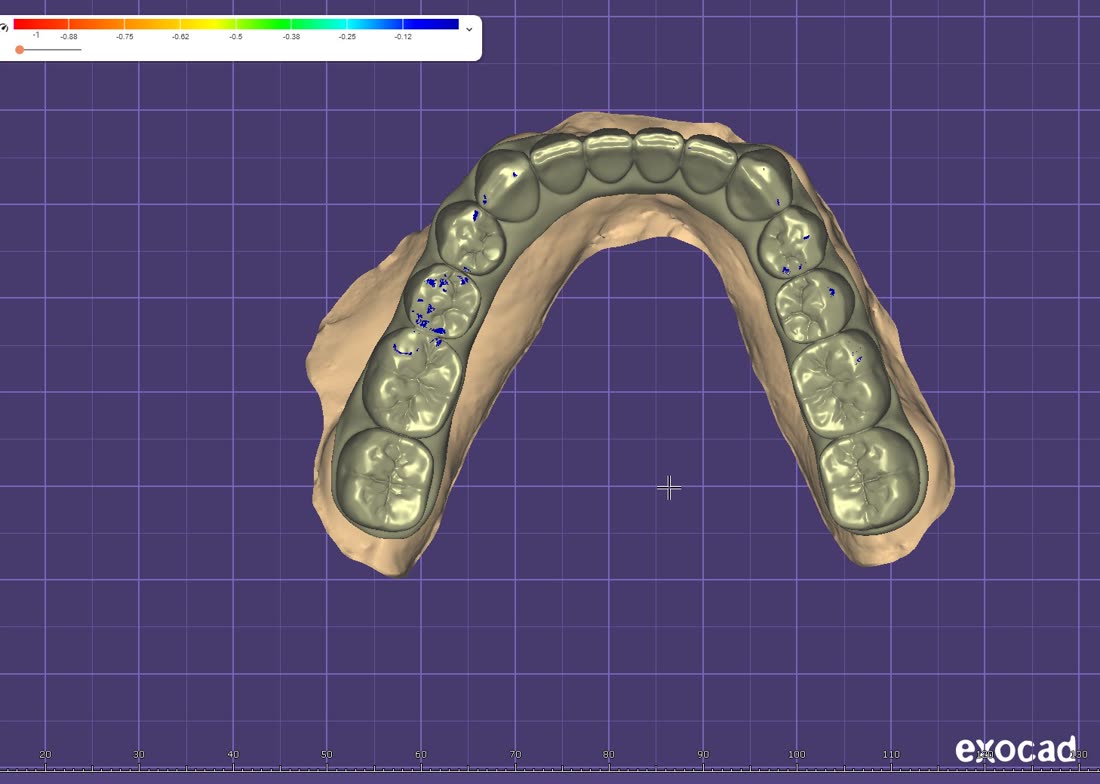The height and width of the screenshot is (784, 1100).
Task: Click the white crosshair marker in the viewport
Action: (x=669, y=487)
